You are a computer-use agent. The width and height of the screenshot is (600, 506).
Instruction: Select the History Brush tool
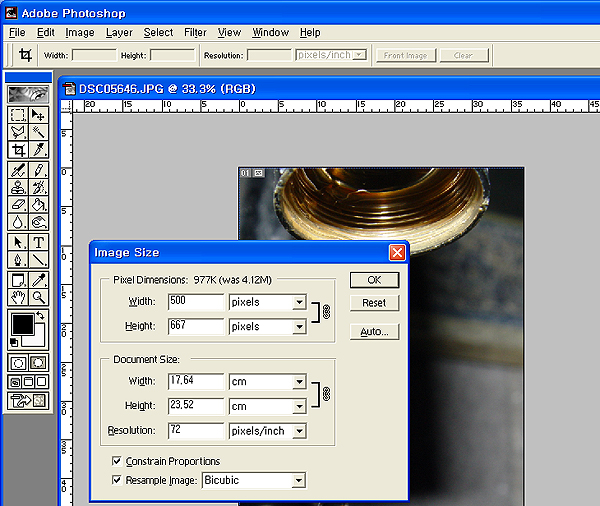tap(38, 187)
